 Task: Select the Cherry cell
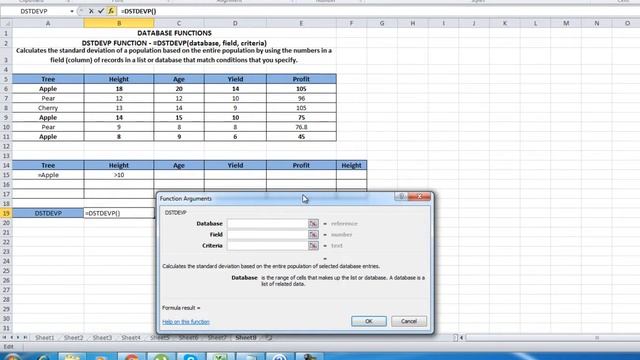point(48,108)
